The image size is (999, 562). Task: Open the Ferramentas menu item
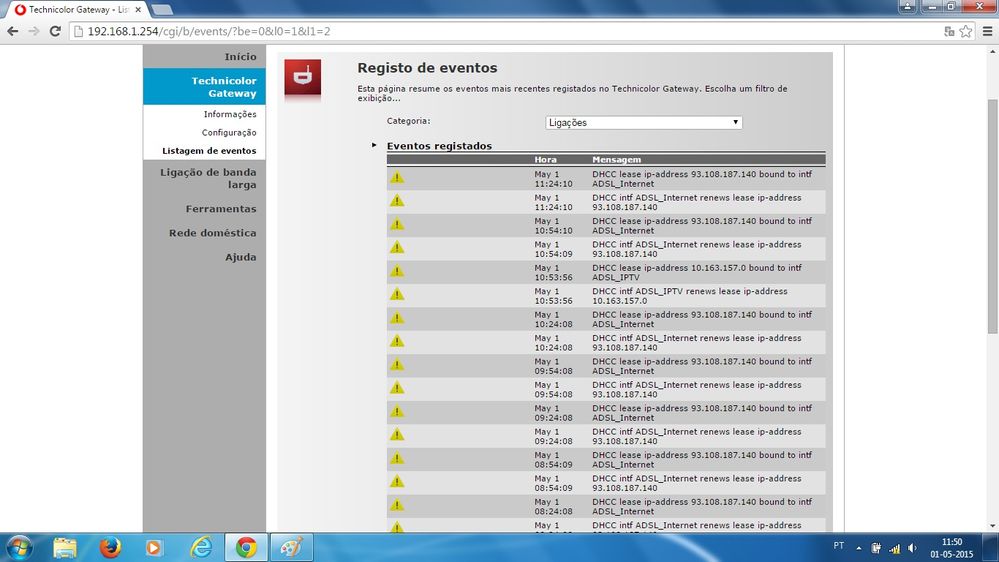220,209
